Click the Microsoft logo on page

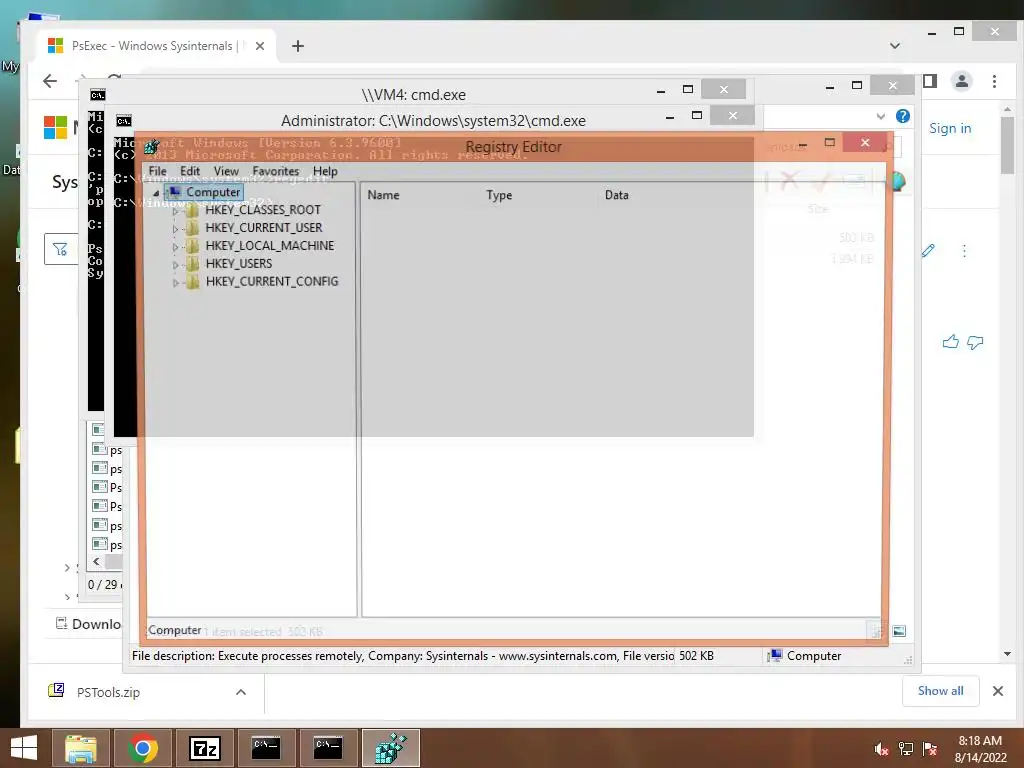[x=56, y=127]
